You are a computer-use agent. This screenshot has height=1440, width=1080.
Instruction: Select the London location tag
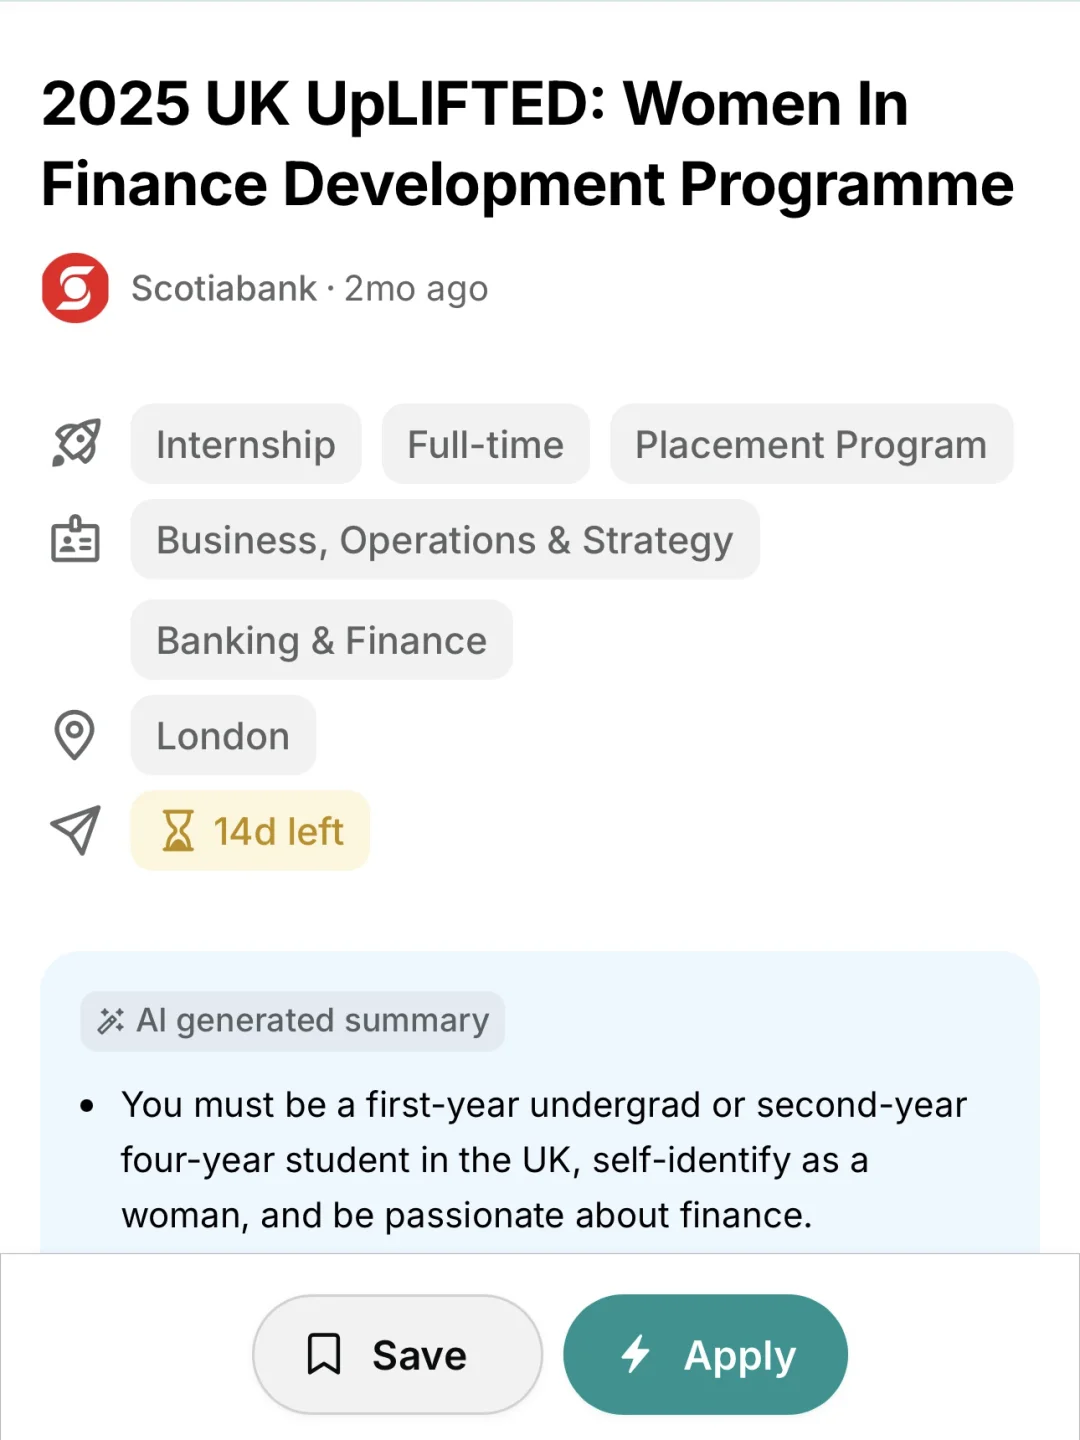[223, 735]
